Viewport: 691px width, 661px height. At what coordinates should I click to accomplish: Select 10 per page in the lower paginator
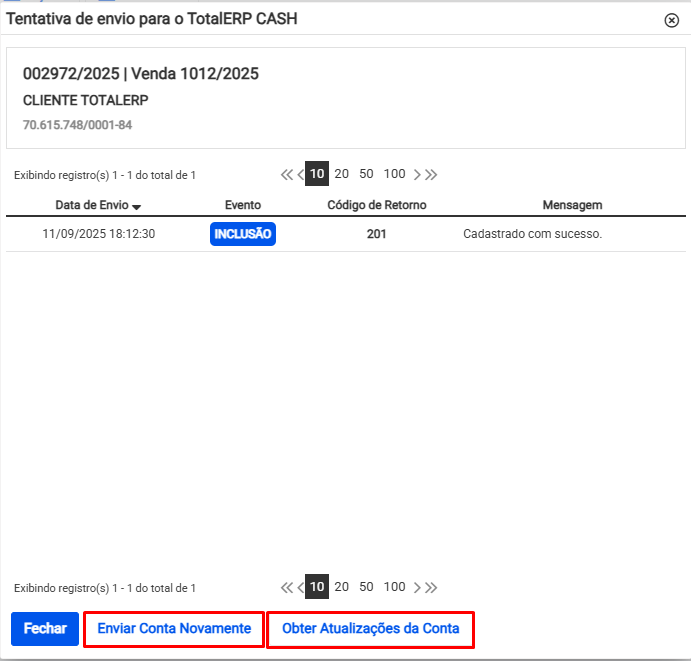[317, 588]
